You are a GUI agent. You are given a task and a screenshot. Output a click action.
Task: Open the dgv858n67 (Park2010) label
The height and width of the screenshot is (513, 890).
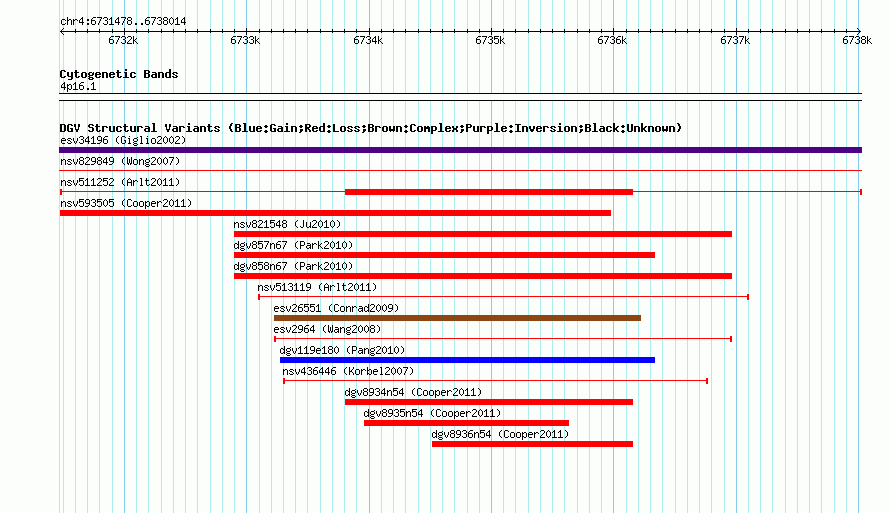[x=293, y=266]
